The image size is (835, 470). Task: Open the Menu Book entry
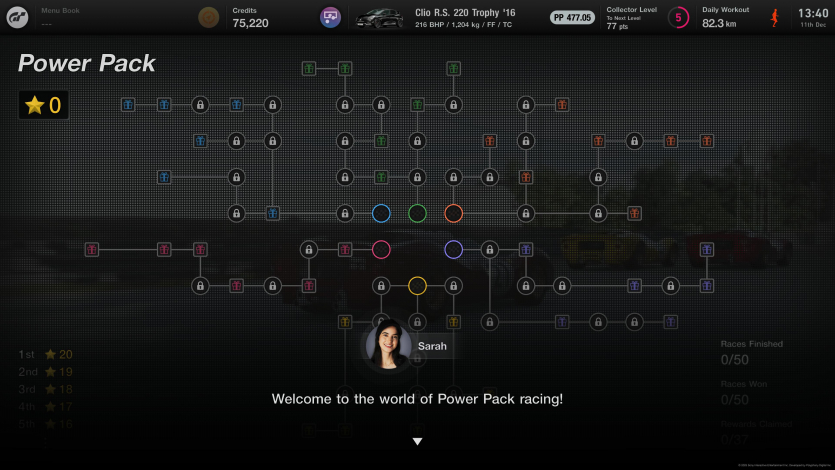[x=62, y=17]
